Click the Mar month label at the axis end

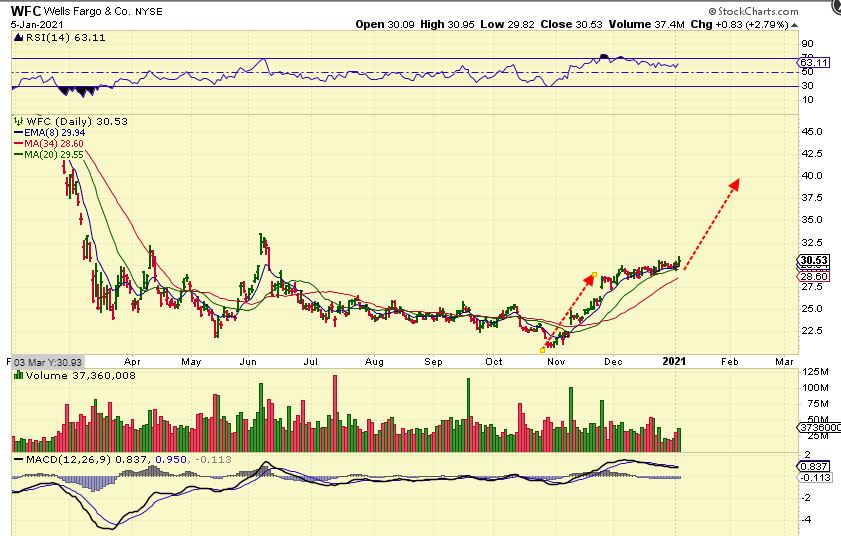[784, 362]
